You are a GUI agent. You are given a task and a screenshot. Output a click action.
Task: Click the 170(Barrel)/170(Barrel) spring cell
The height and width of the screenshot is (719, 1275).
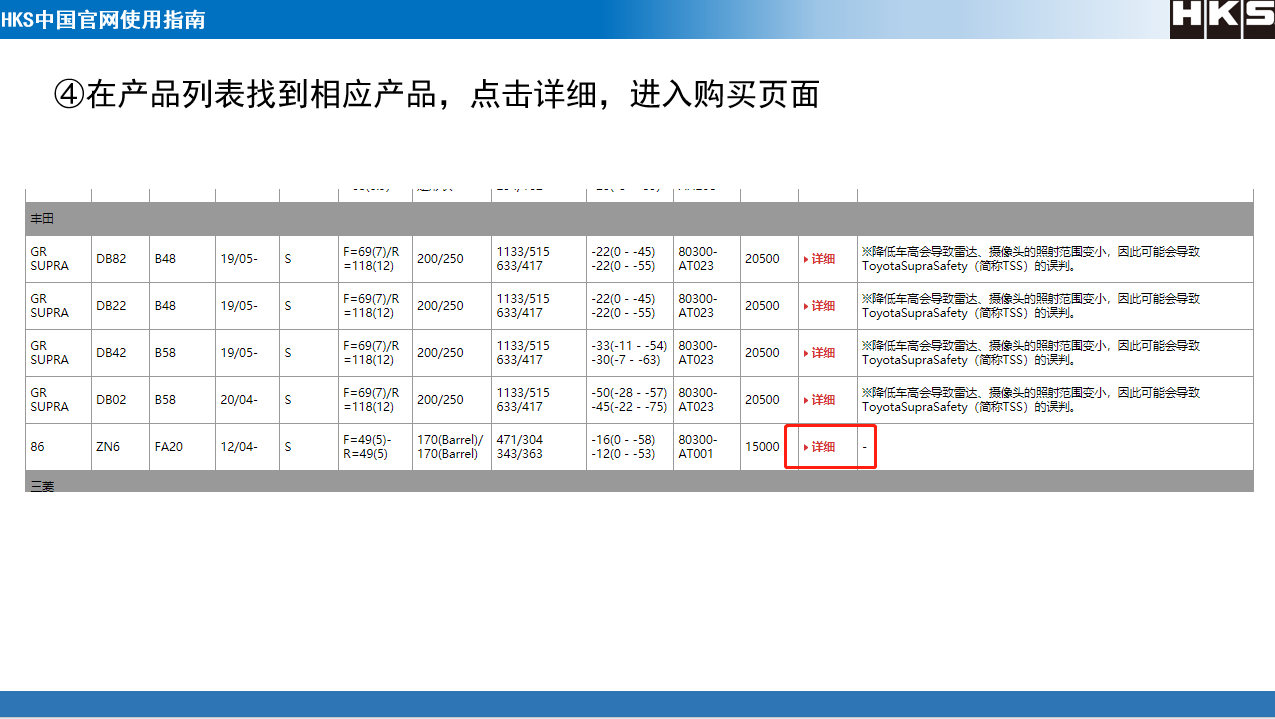[450, 447]
